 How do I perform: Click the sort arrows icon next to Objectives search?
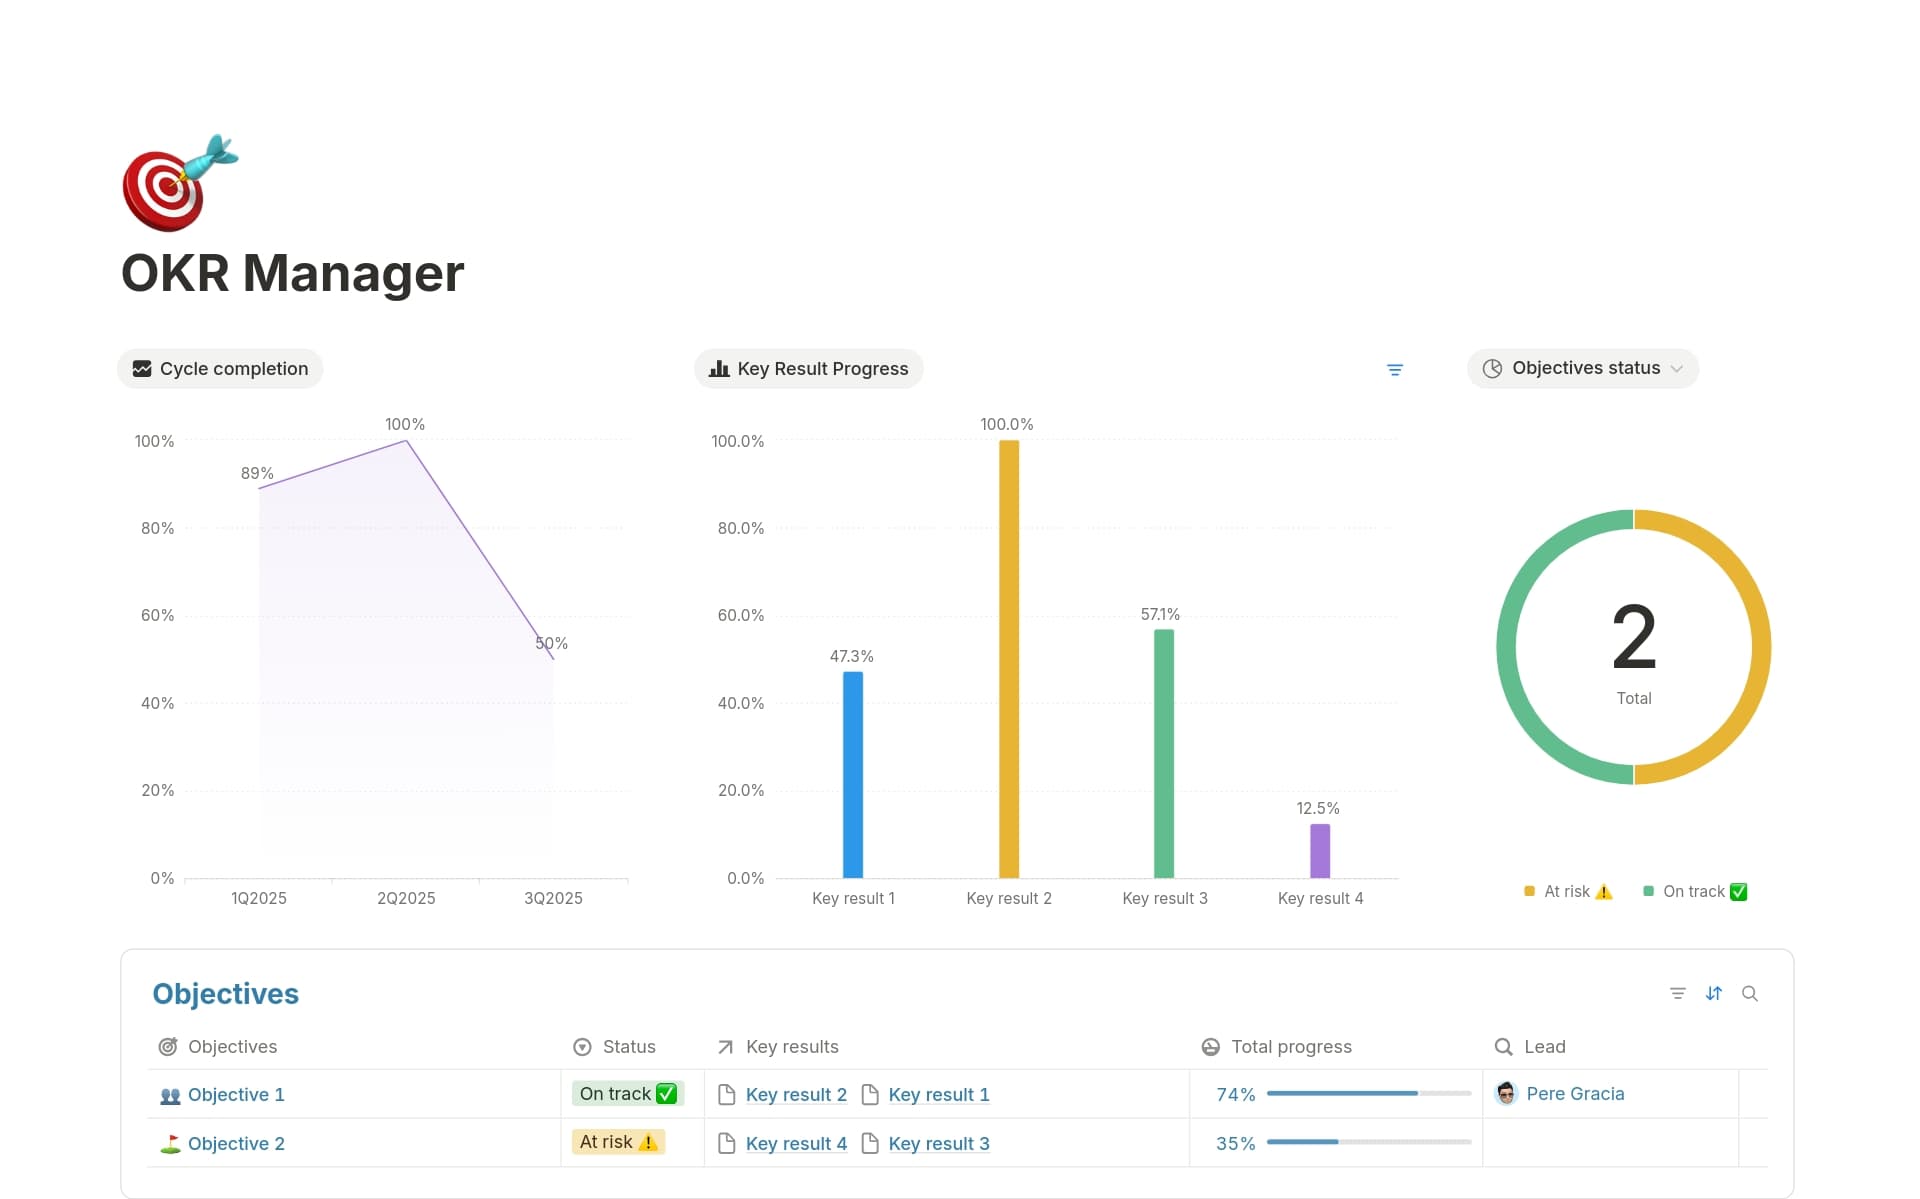1714,993
